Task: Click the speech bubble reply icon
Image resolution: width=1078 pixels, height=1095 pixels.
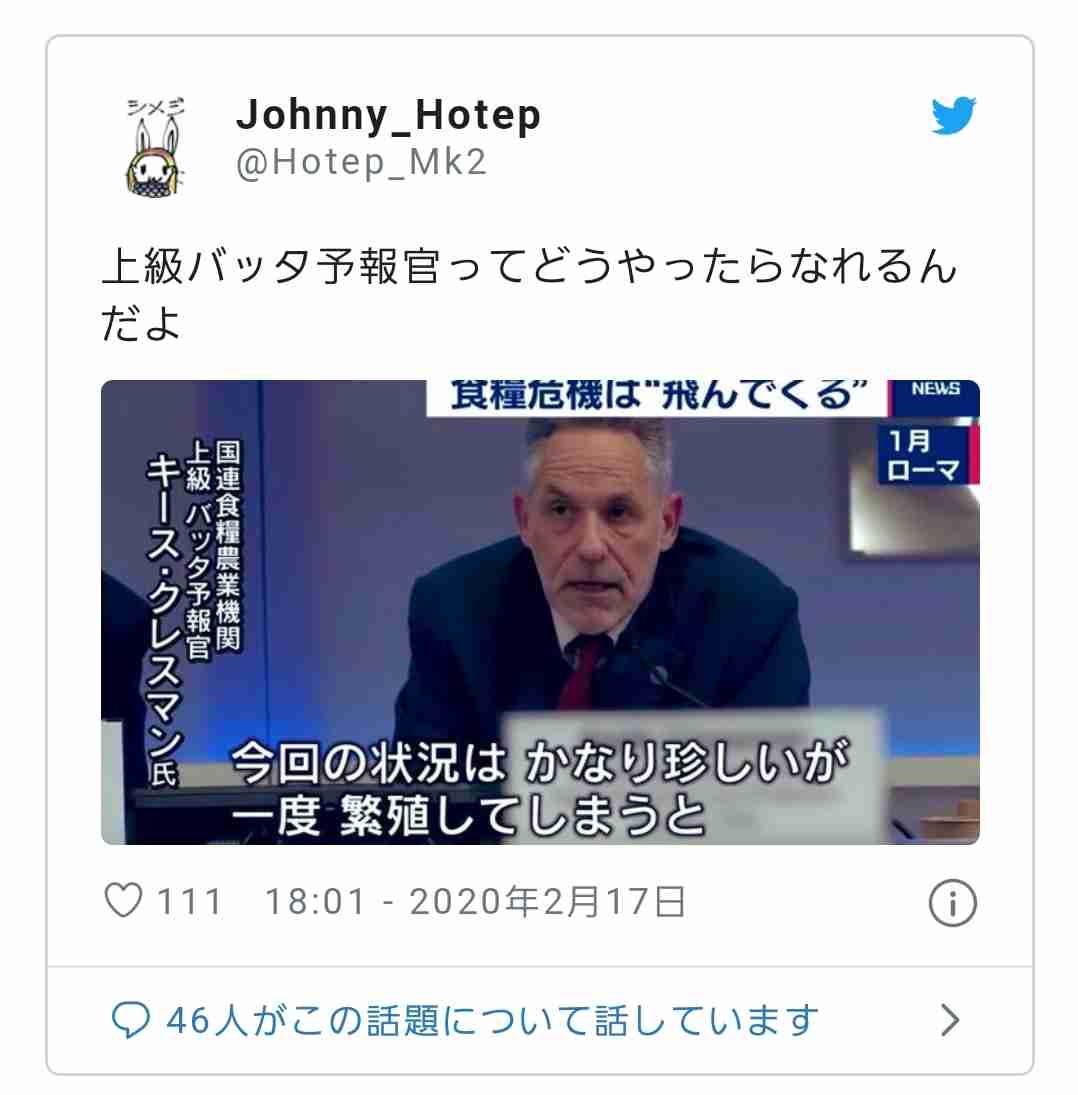Action: click(x=131, y=1020)
